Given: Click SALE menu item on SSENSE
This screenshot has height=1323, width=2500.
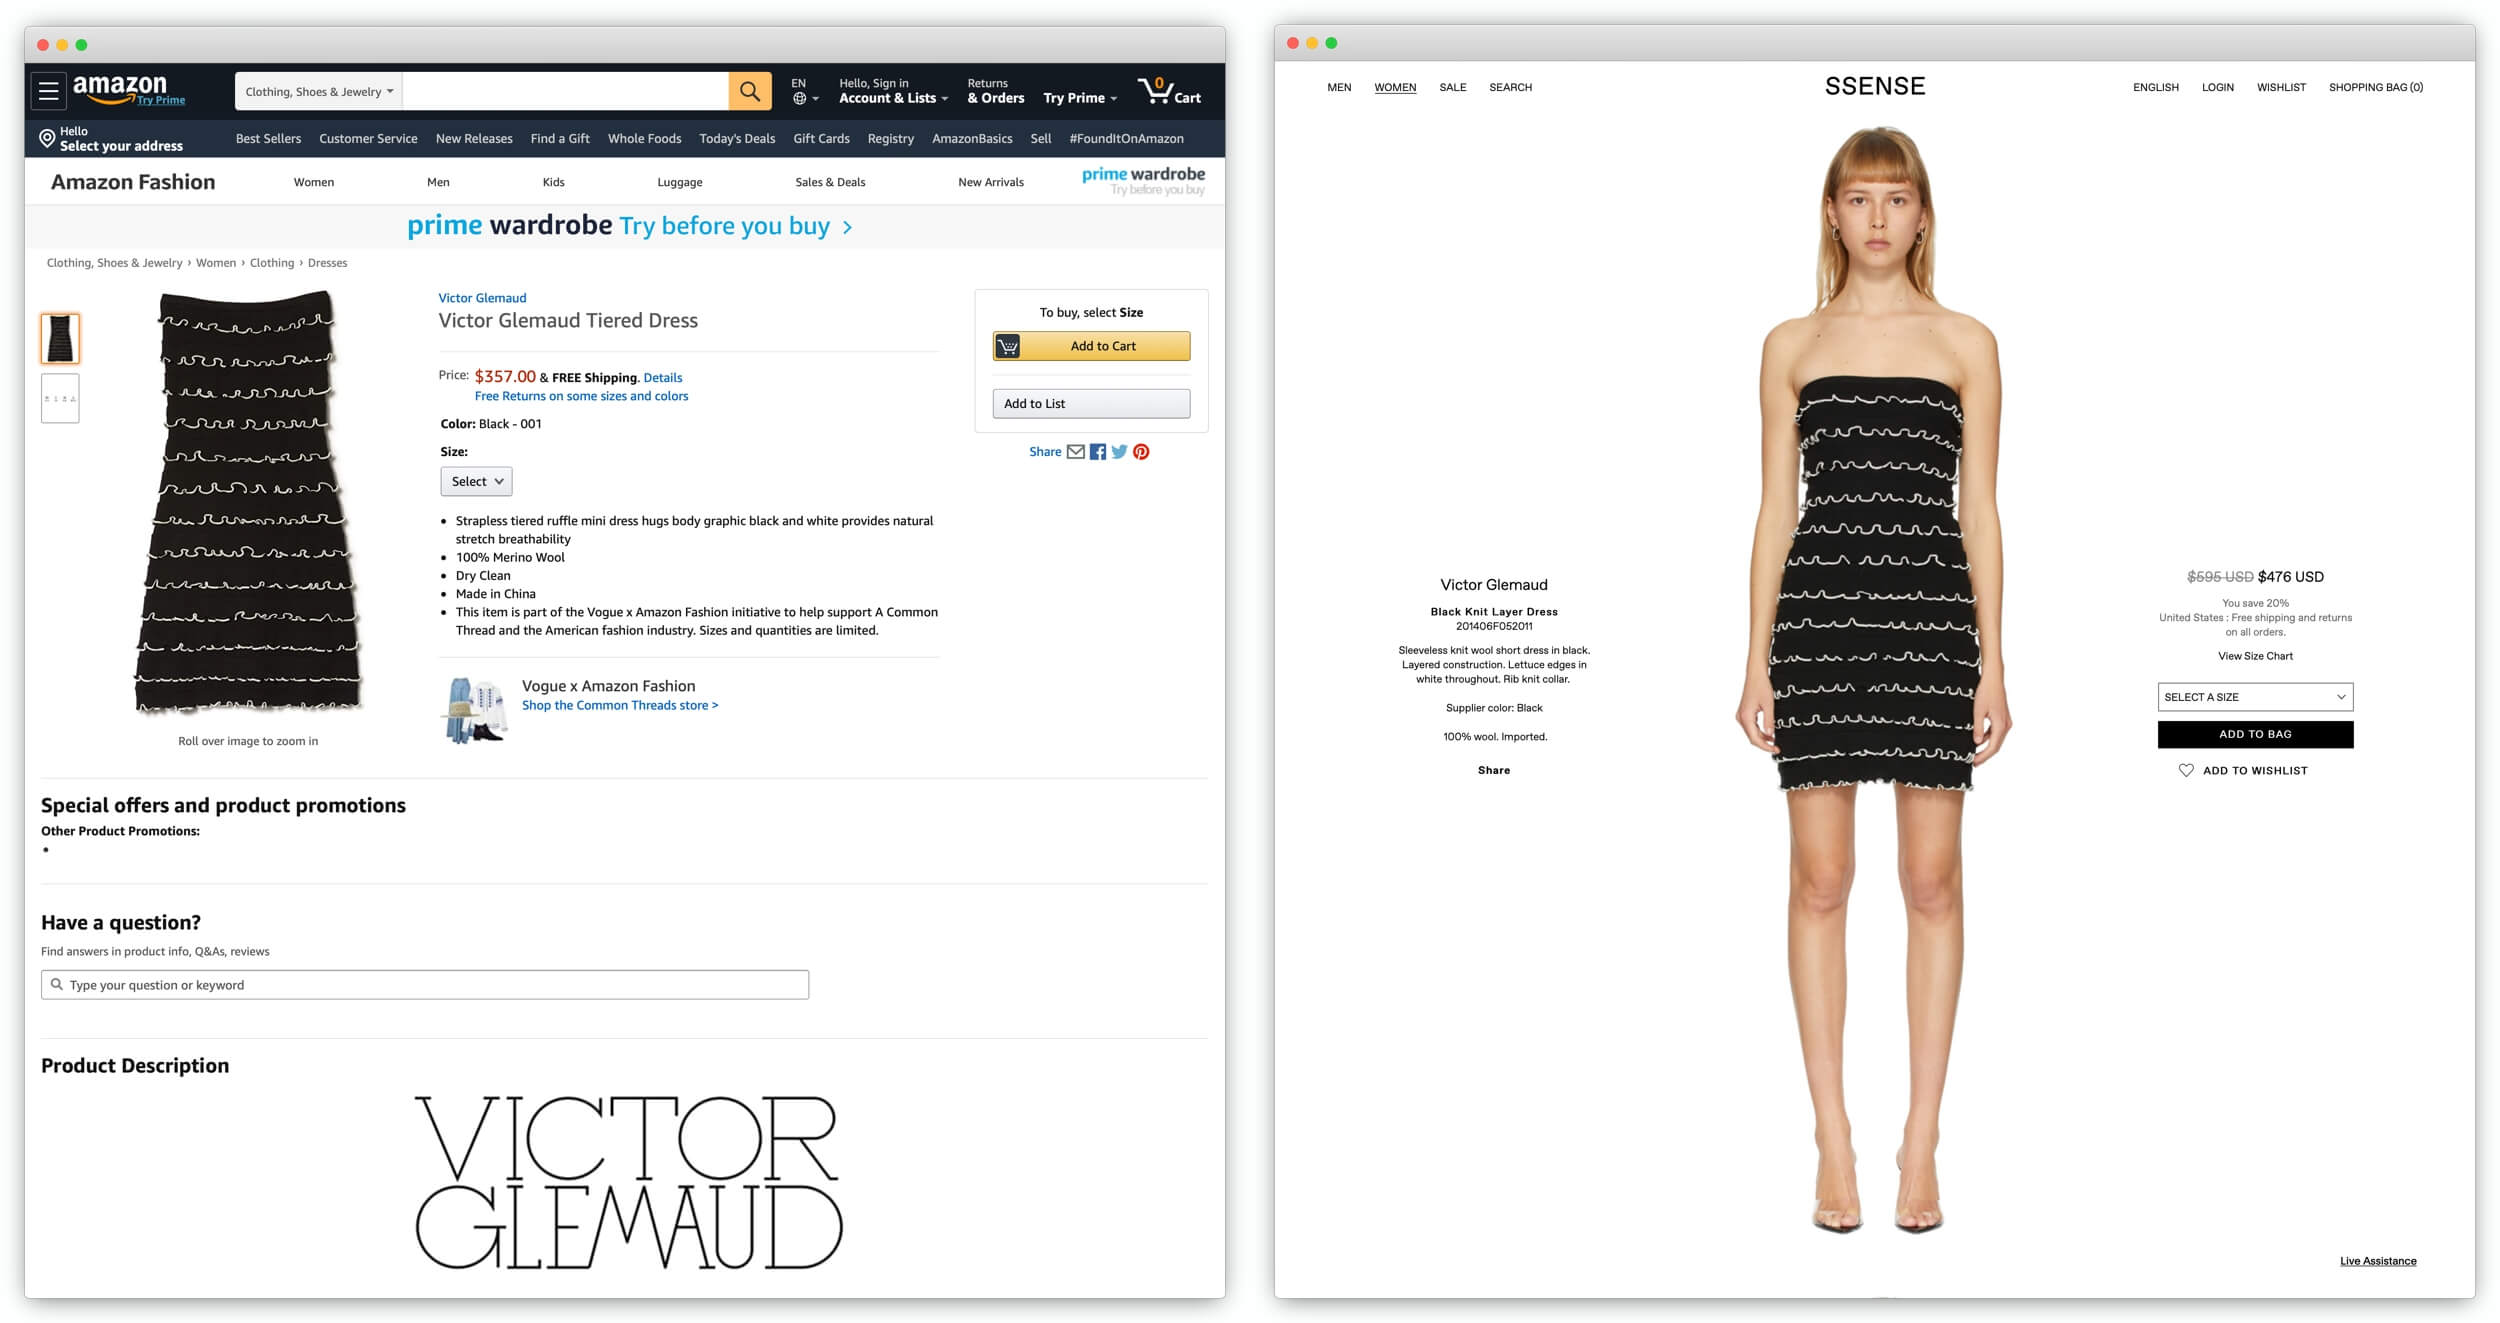Looking at the screenshot, I should click(x=1452, y=88).
